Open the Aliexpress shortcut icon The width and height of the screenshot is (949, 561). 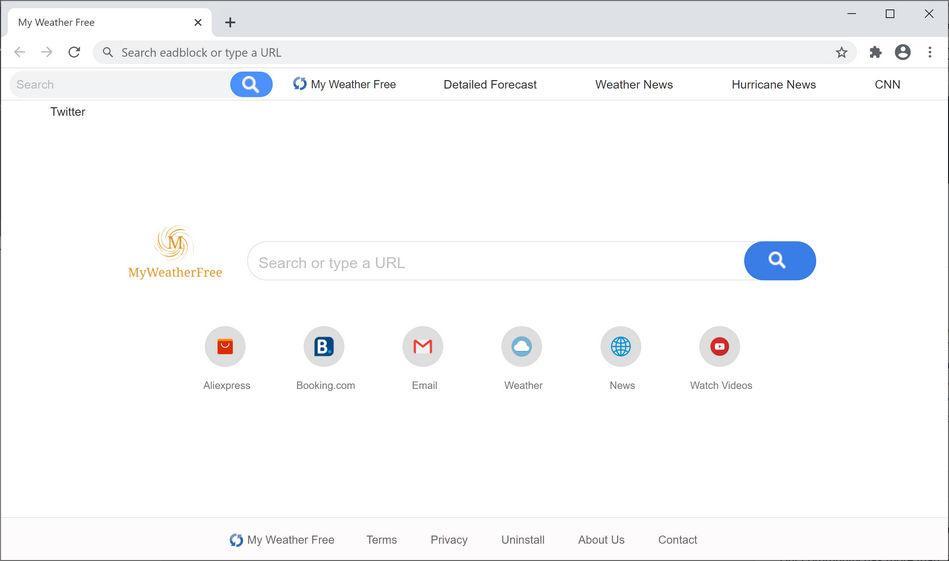point(225,347)
